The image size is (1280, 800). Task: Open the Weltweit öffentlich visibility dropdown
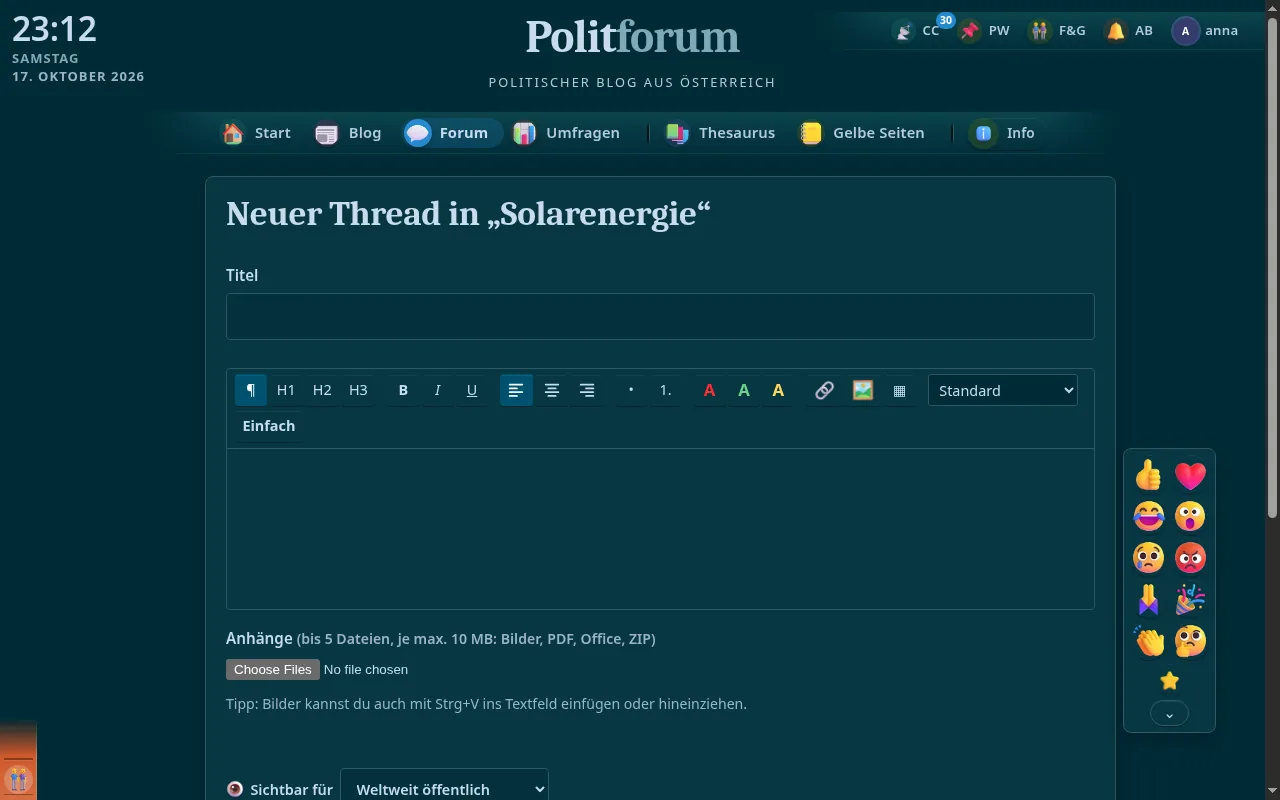444,789
